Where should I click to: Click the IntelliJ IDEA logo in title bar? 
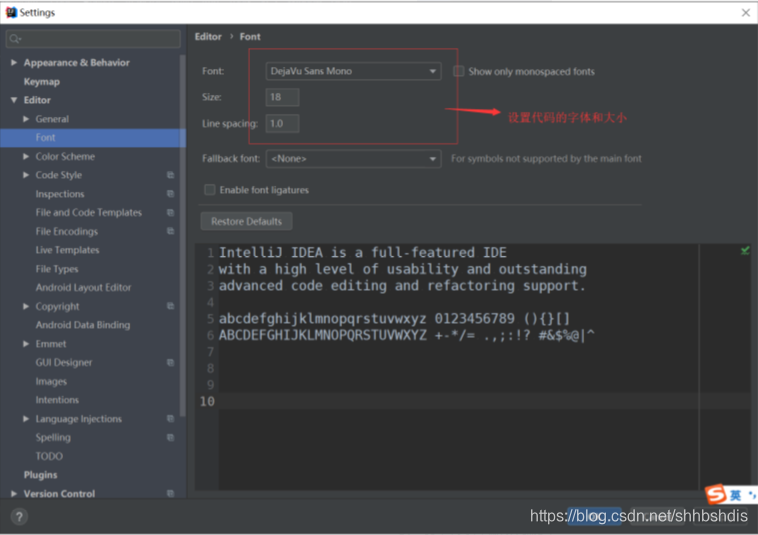pyautogui.click(x=11, y=12)
